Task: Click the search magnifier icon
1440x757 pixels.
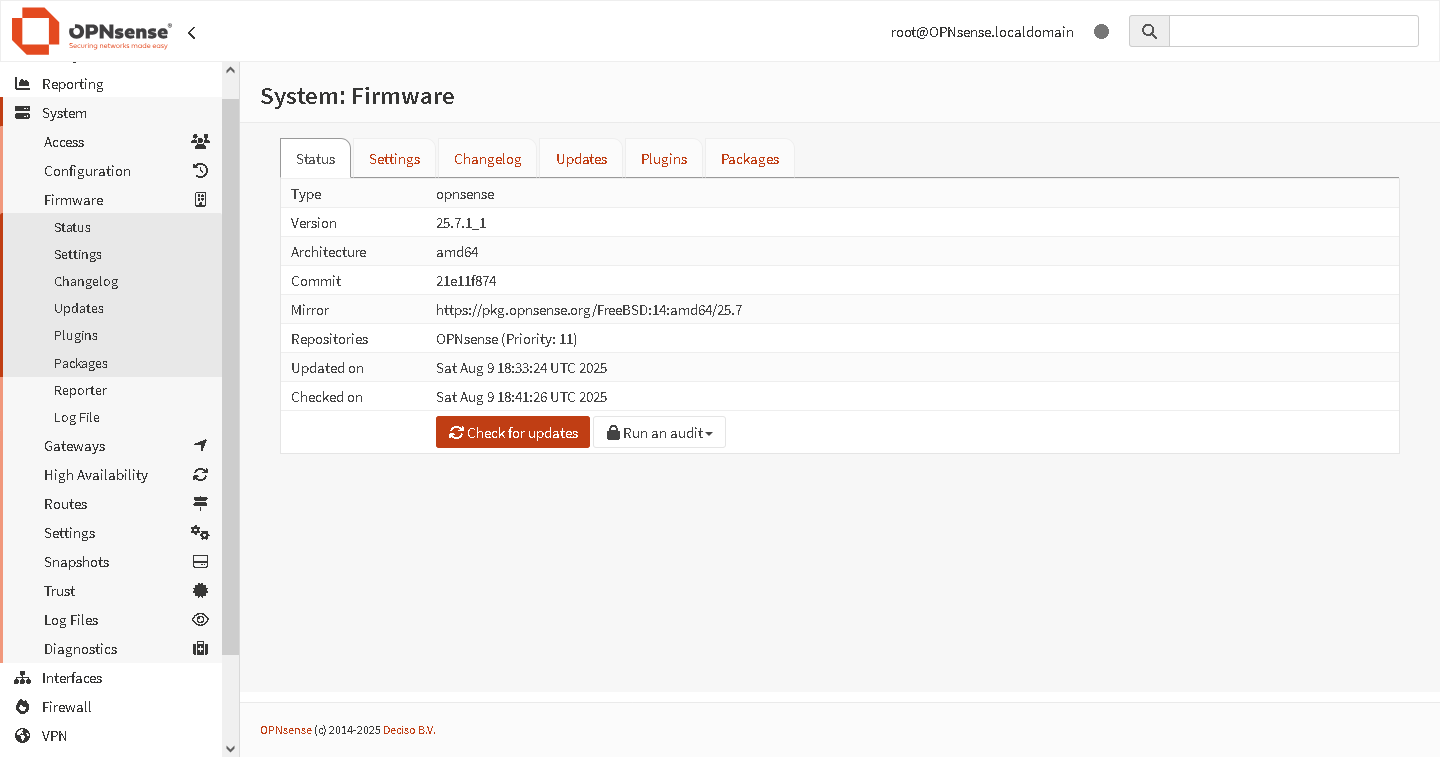Action: (x=1148, y=31)
